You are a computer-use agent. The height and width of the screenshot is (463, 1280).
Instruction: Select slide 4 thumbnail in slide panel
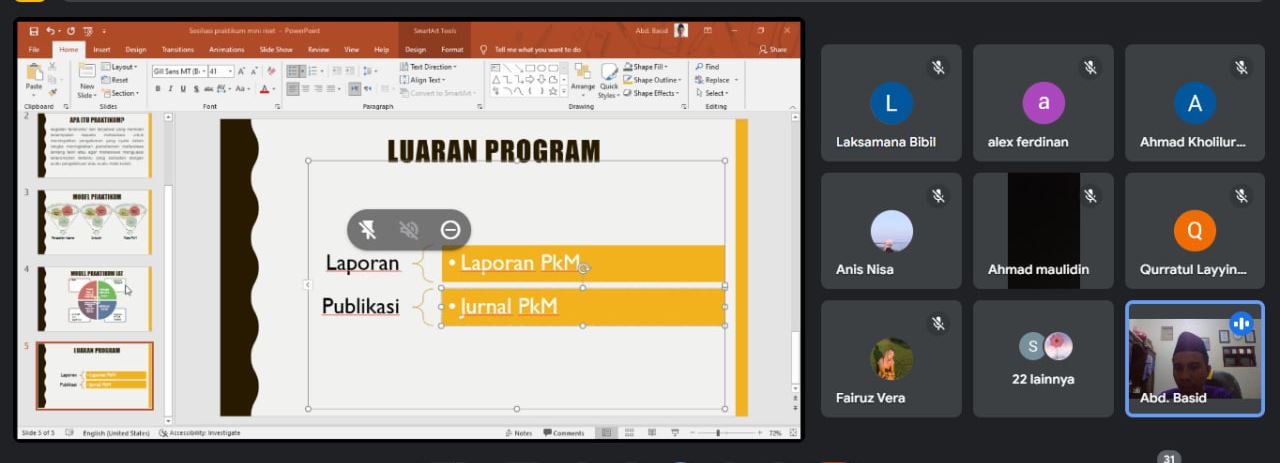95,299
